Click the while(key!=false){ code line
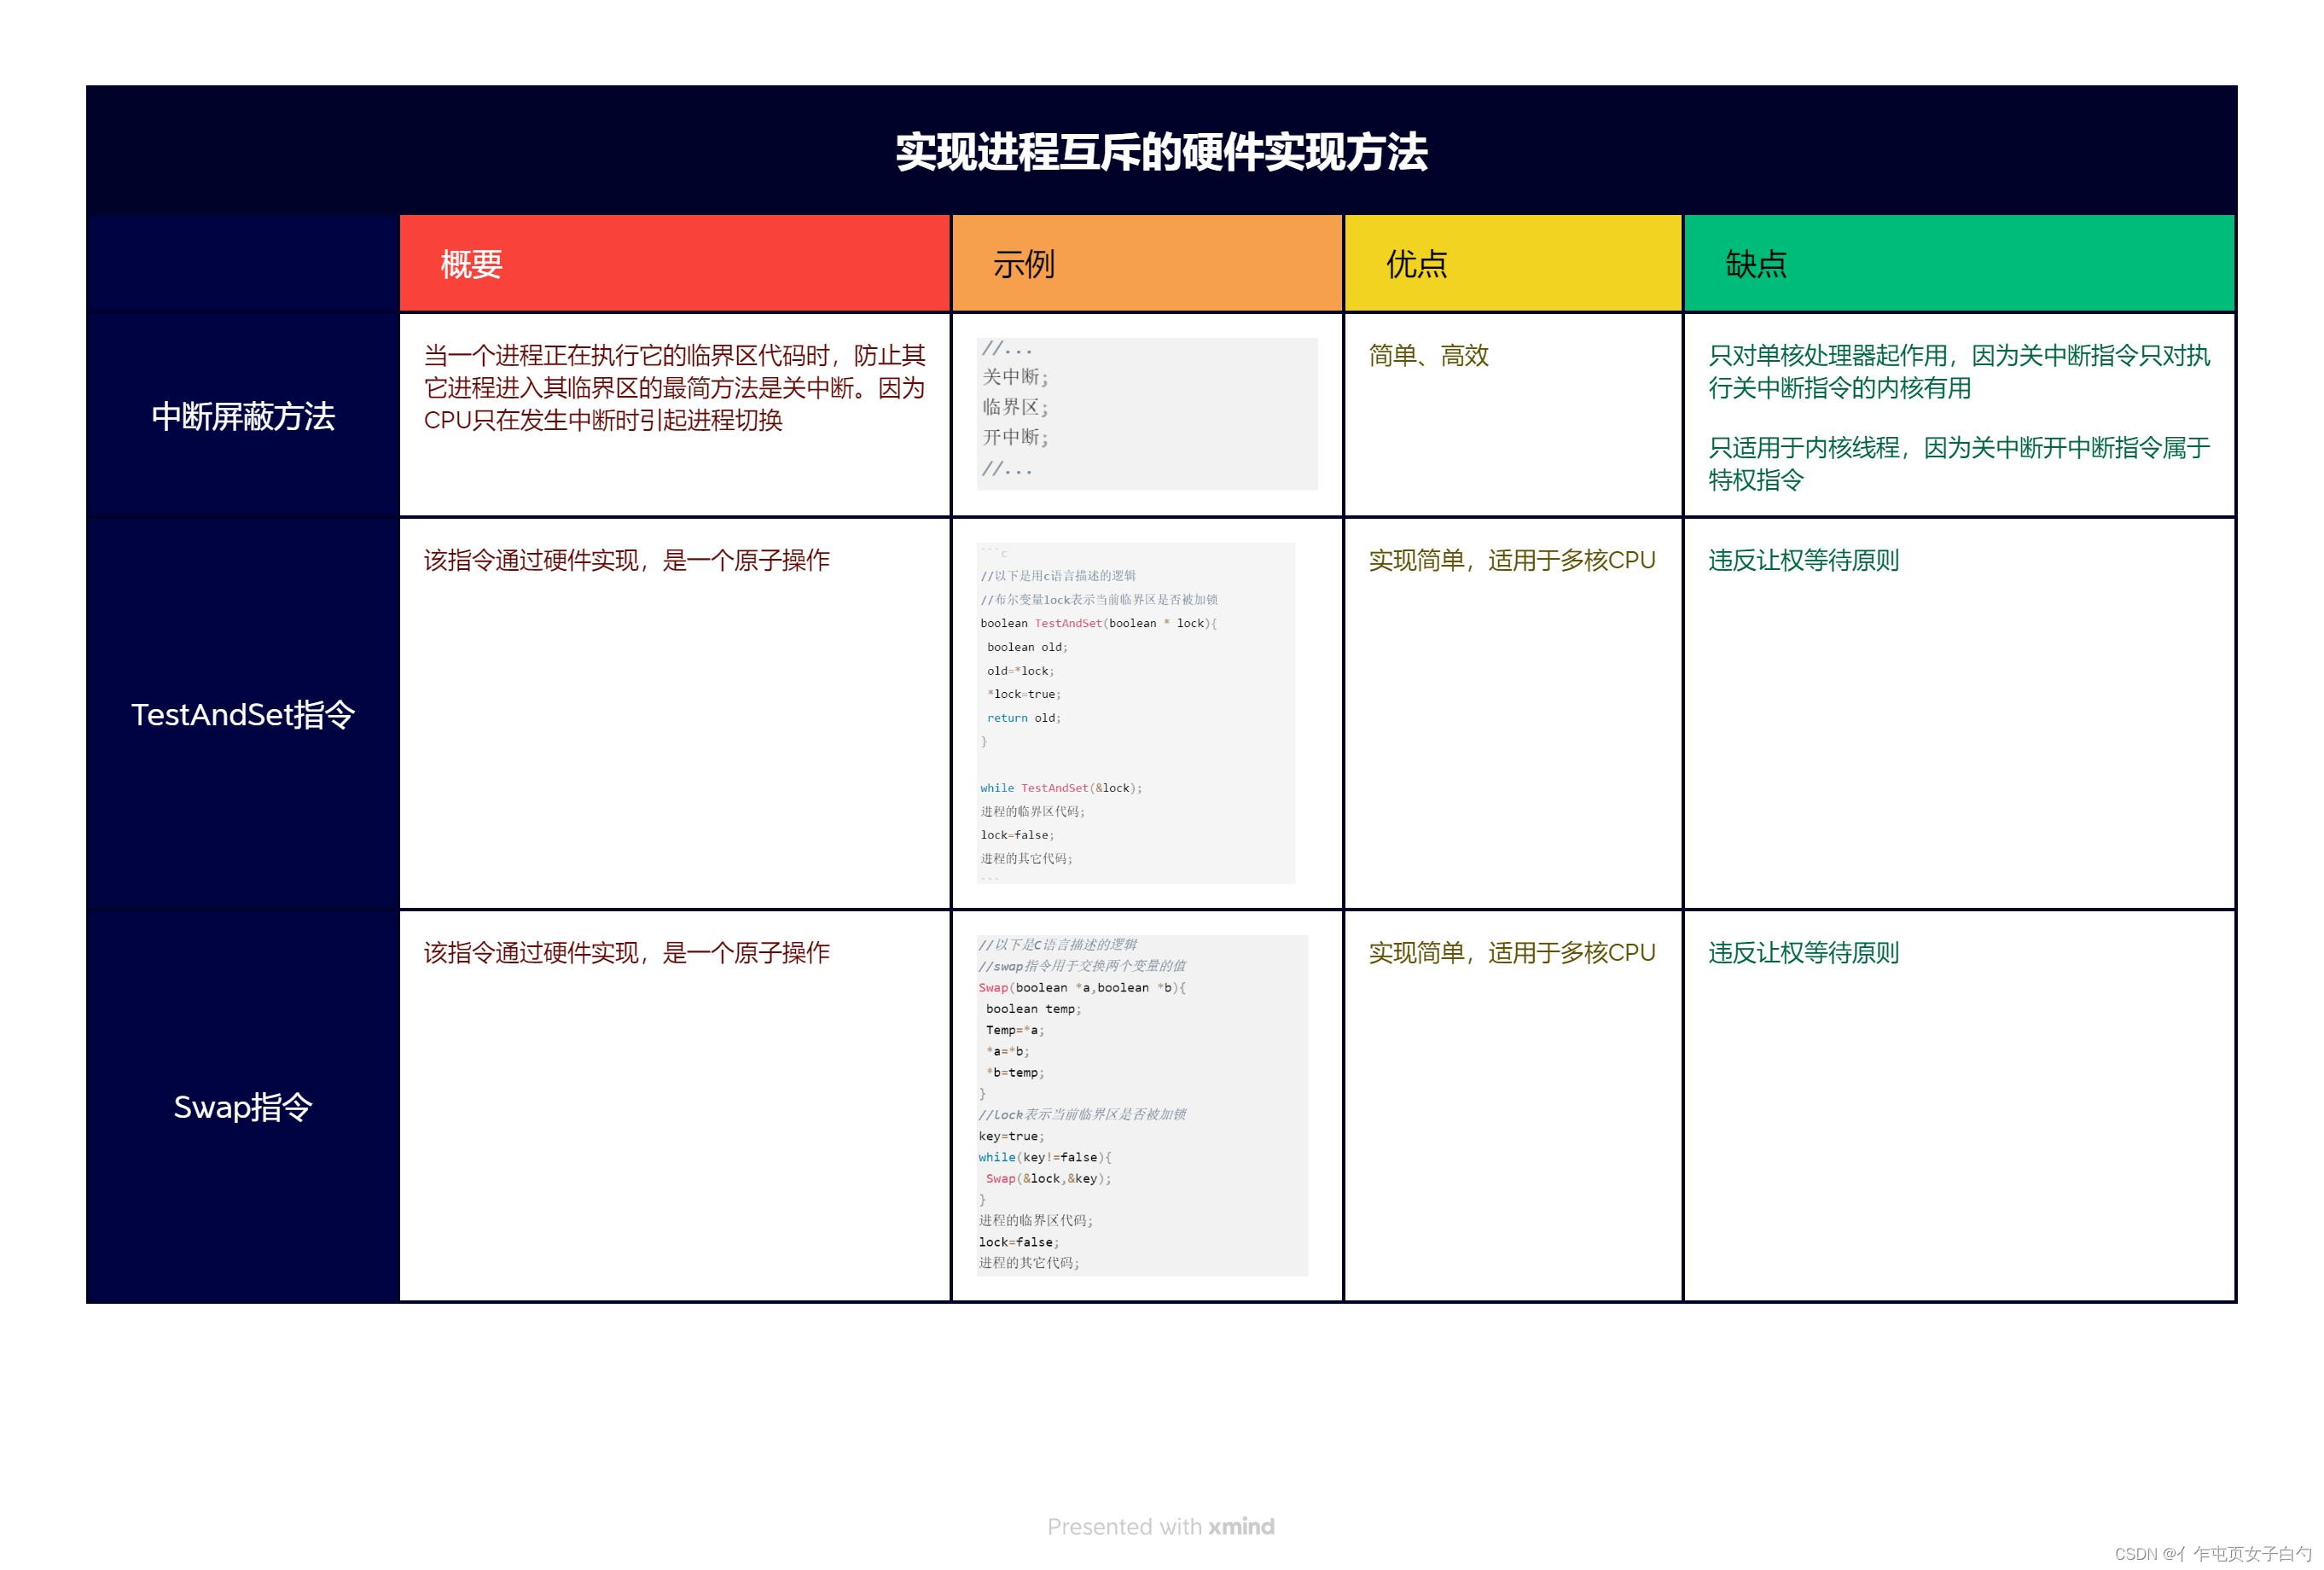Viewport: 2324px width, 1570px height. coord(1045,1158)
